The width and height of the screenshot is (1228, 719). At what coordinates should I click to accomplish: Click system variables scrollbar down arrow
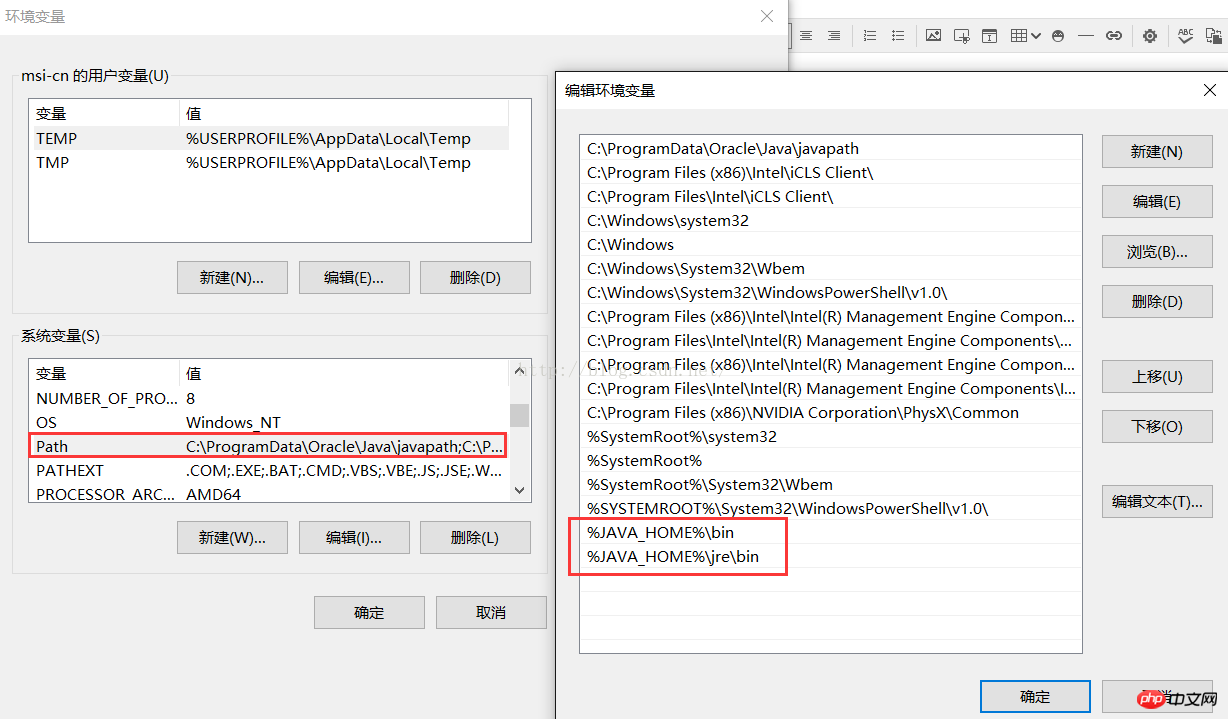point(519,490)
